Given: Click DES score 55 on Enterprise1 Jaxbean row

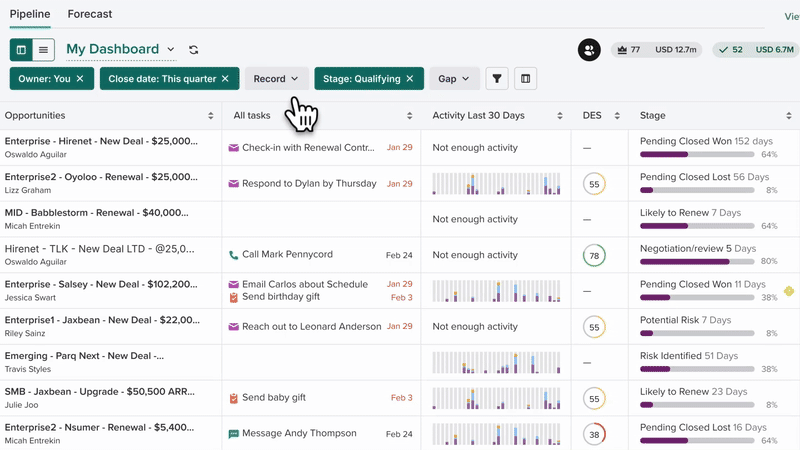Looking at the screenshot, I should point(594,327).
